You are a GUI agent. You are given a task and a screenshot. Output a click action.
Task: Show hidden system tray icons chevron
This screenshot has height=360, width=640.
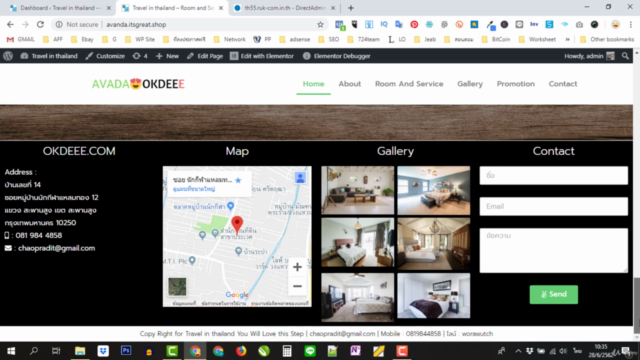click(518, 351)
